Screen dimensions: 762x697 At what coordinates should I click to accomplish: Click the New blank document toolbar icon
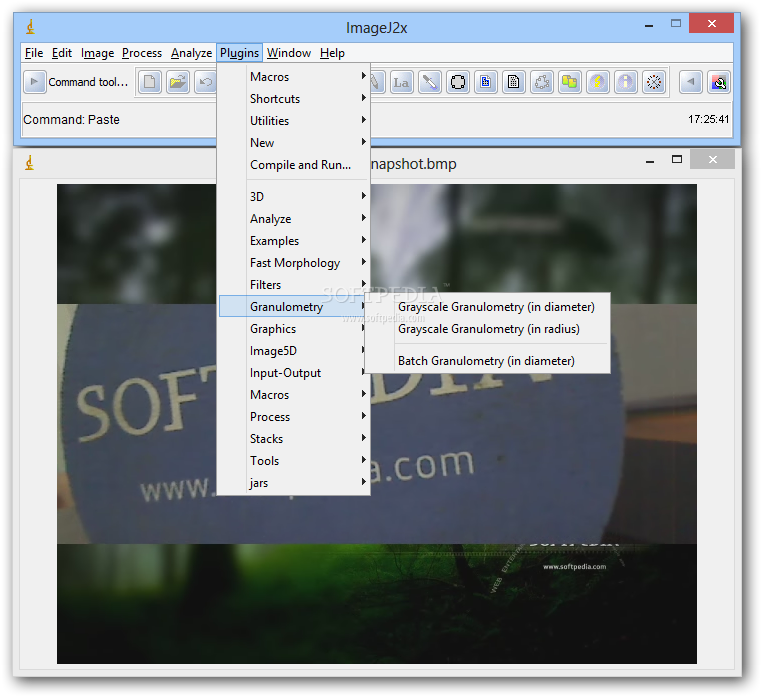[150, 82]
